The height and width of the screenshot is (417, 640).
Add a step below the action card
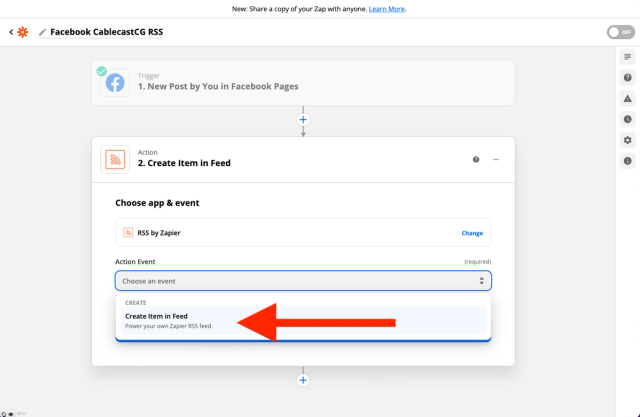click(x=303, y=380)
